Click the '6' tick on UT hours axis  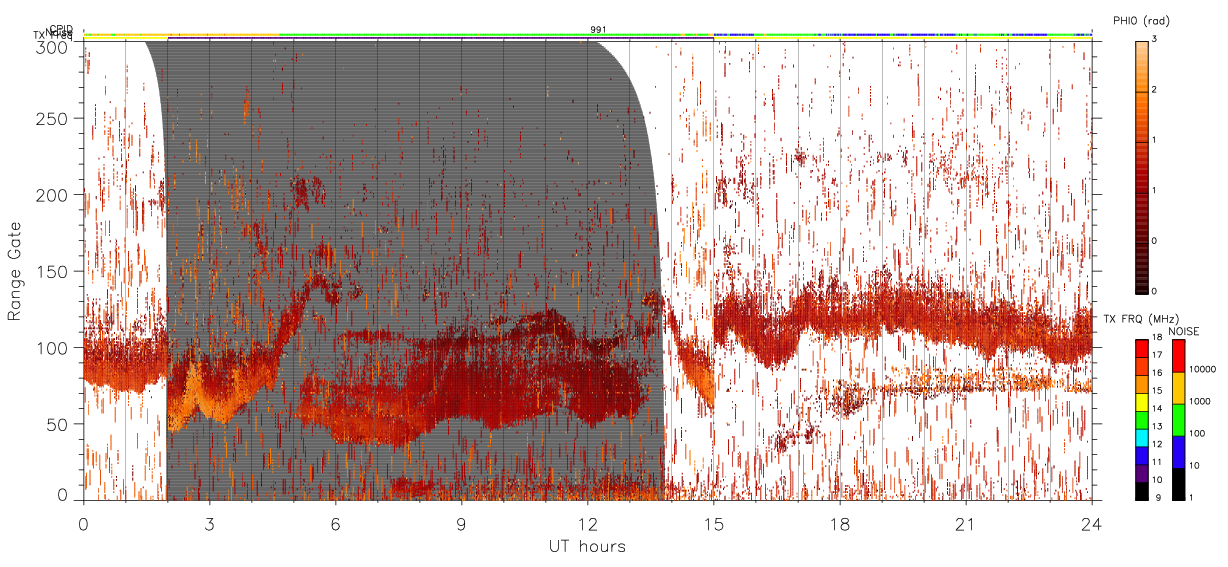pyautogui.click(x=335, y=524)
